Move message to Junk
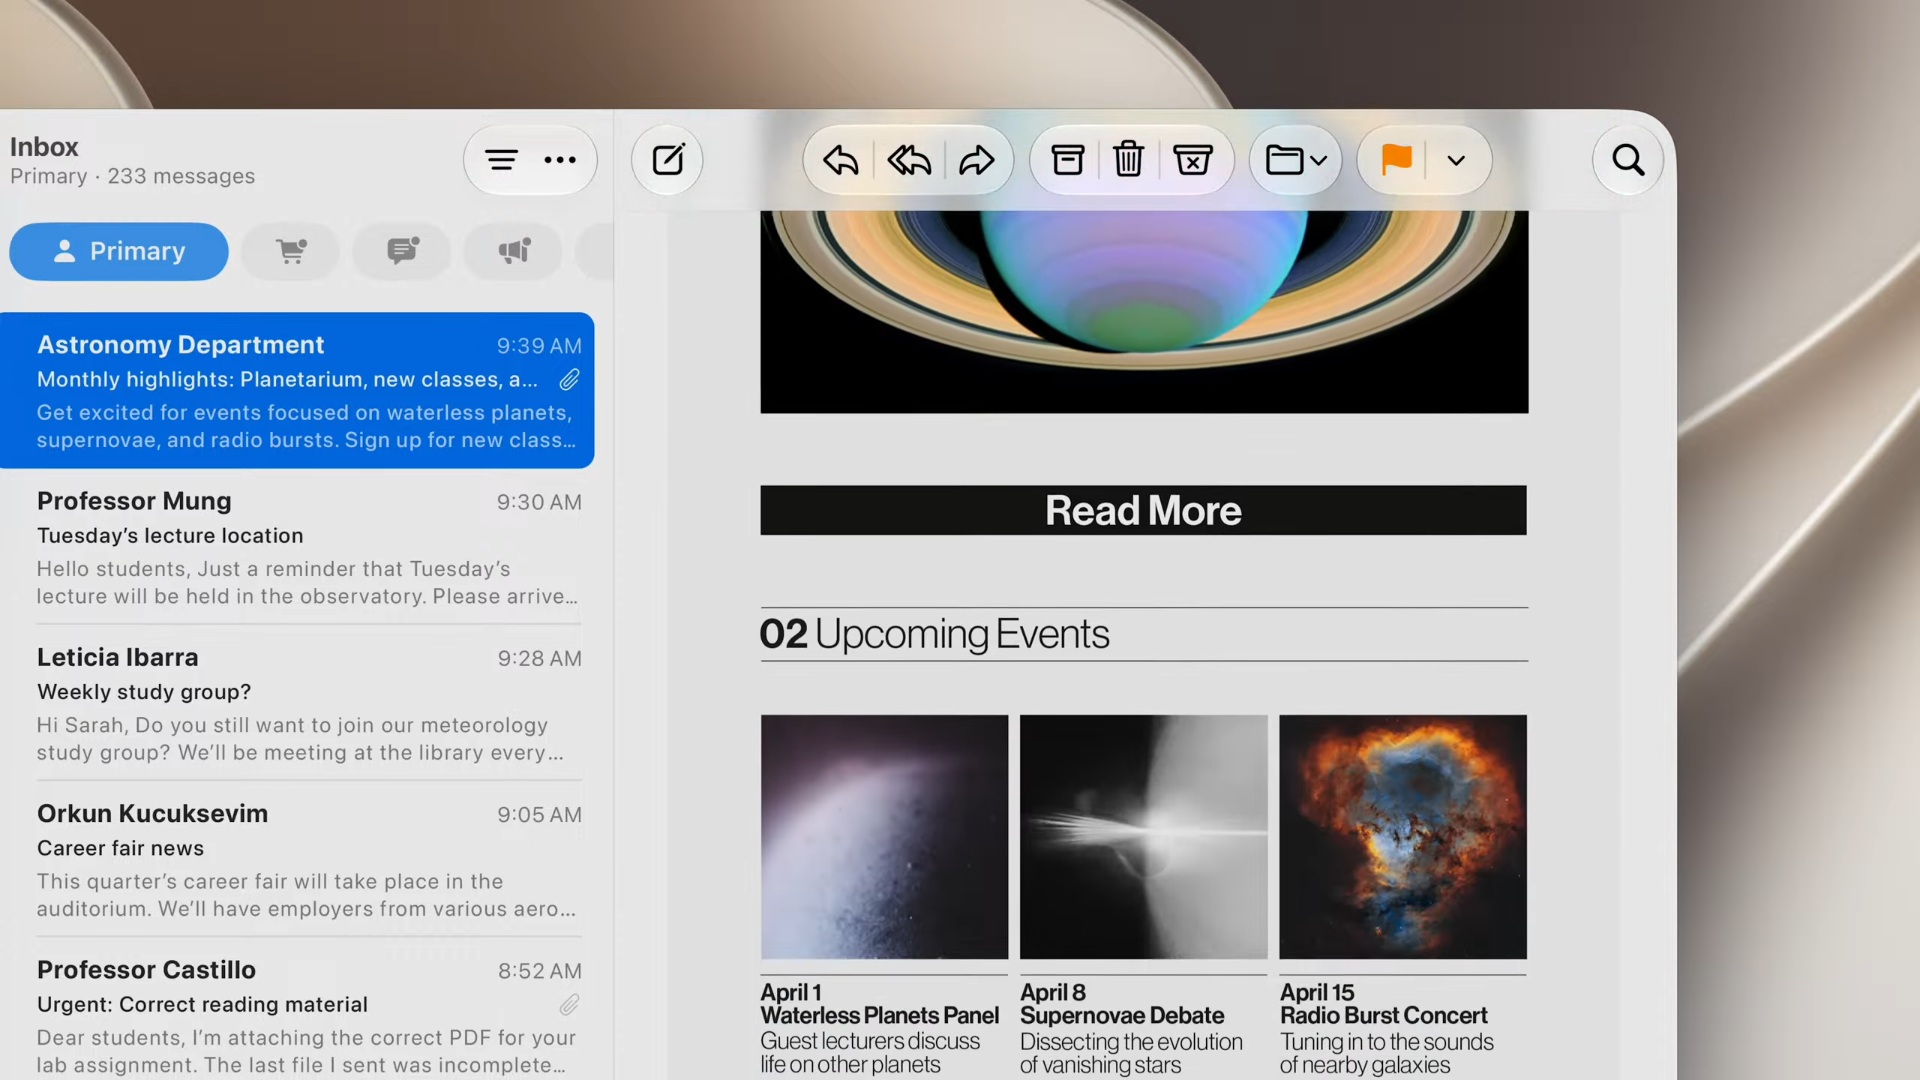 pos(1193,160)
